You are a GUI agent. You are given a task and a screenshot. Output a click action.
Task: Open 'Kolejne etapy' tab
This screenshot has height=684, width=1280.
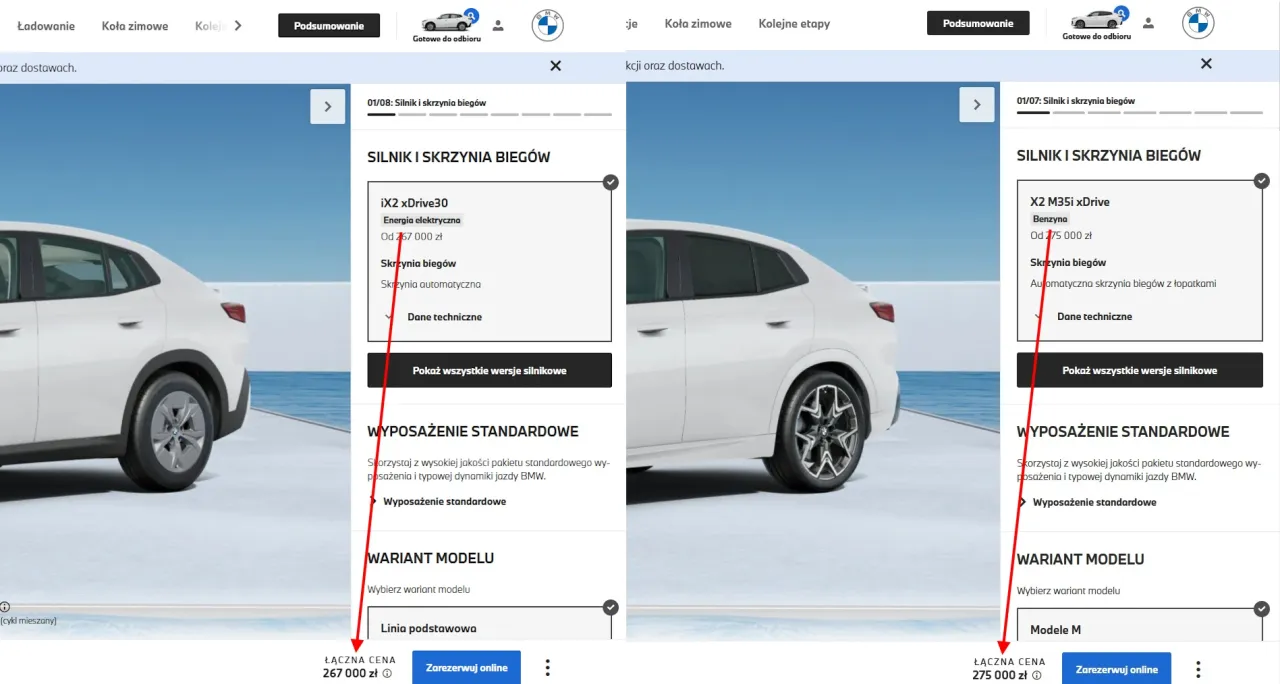(794, 24)
